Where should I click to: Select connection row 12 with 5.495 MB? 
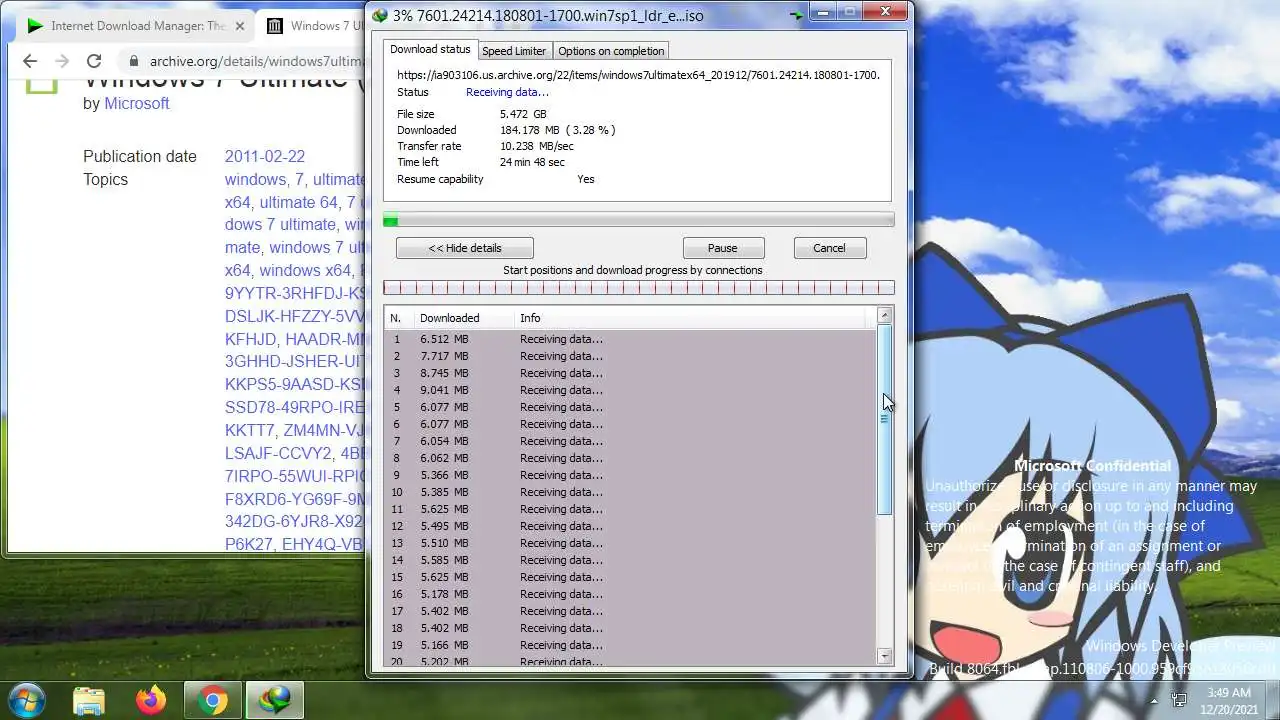point(630,526)
